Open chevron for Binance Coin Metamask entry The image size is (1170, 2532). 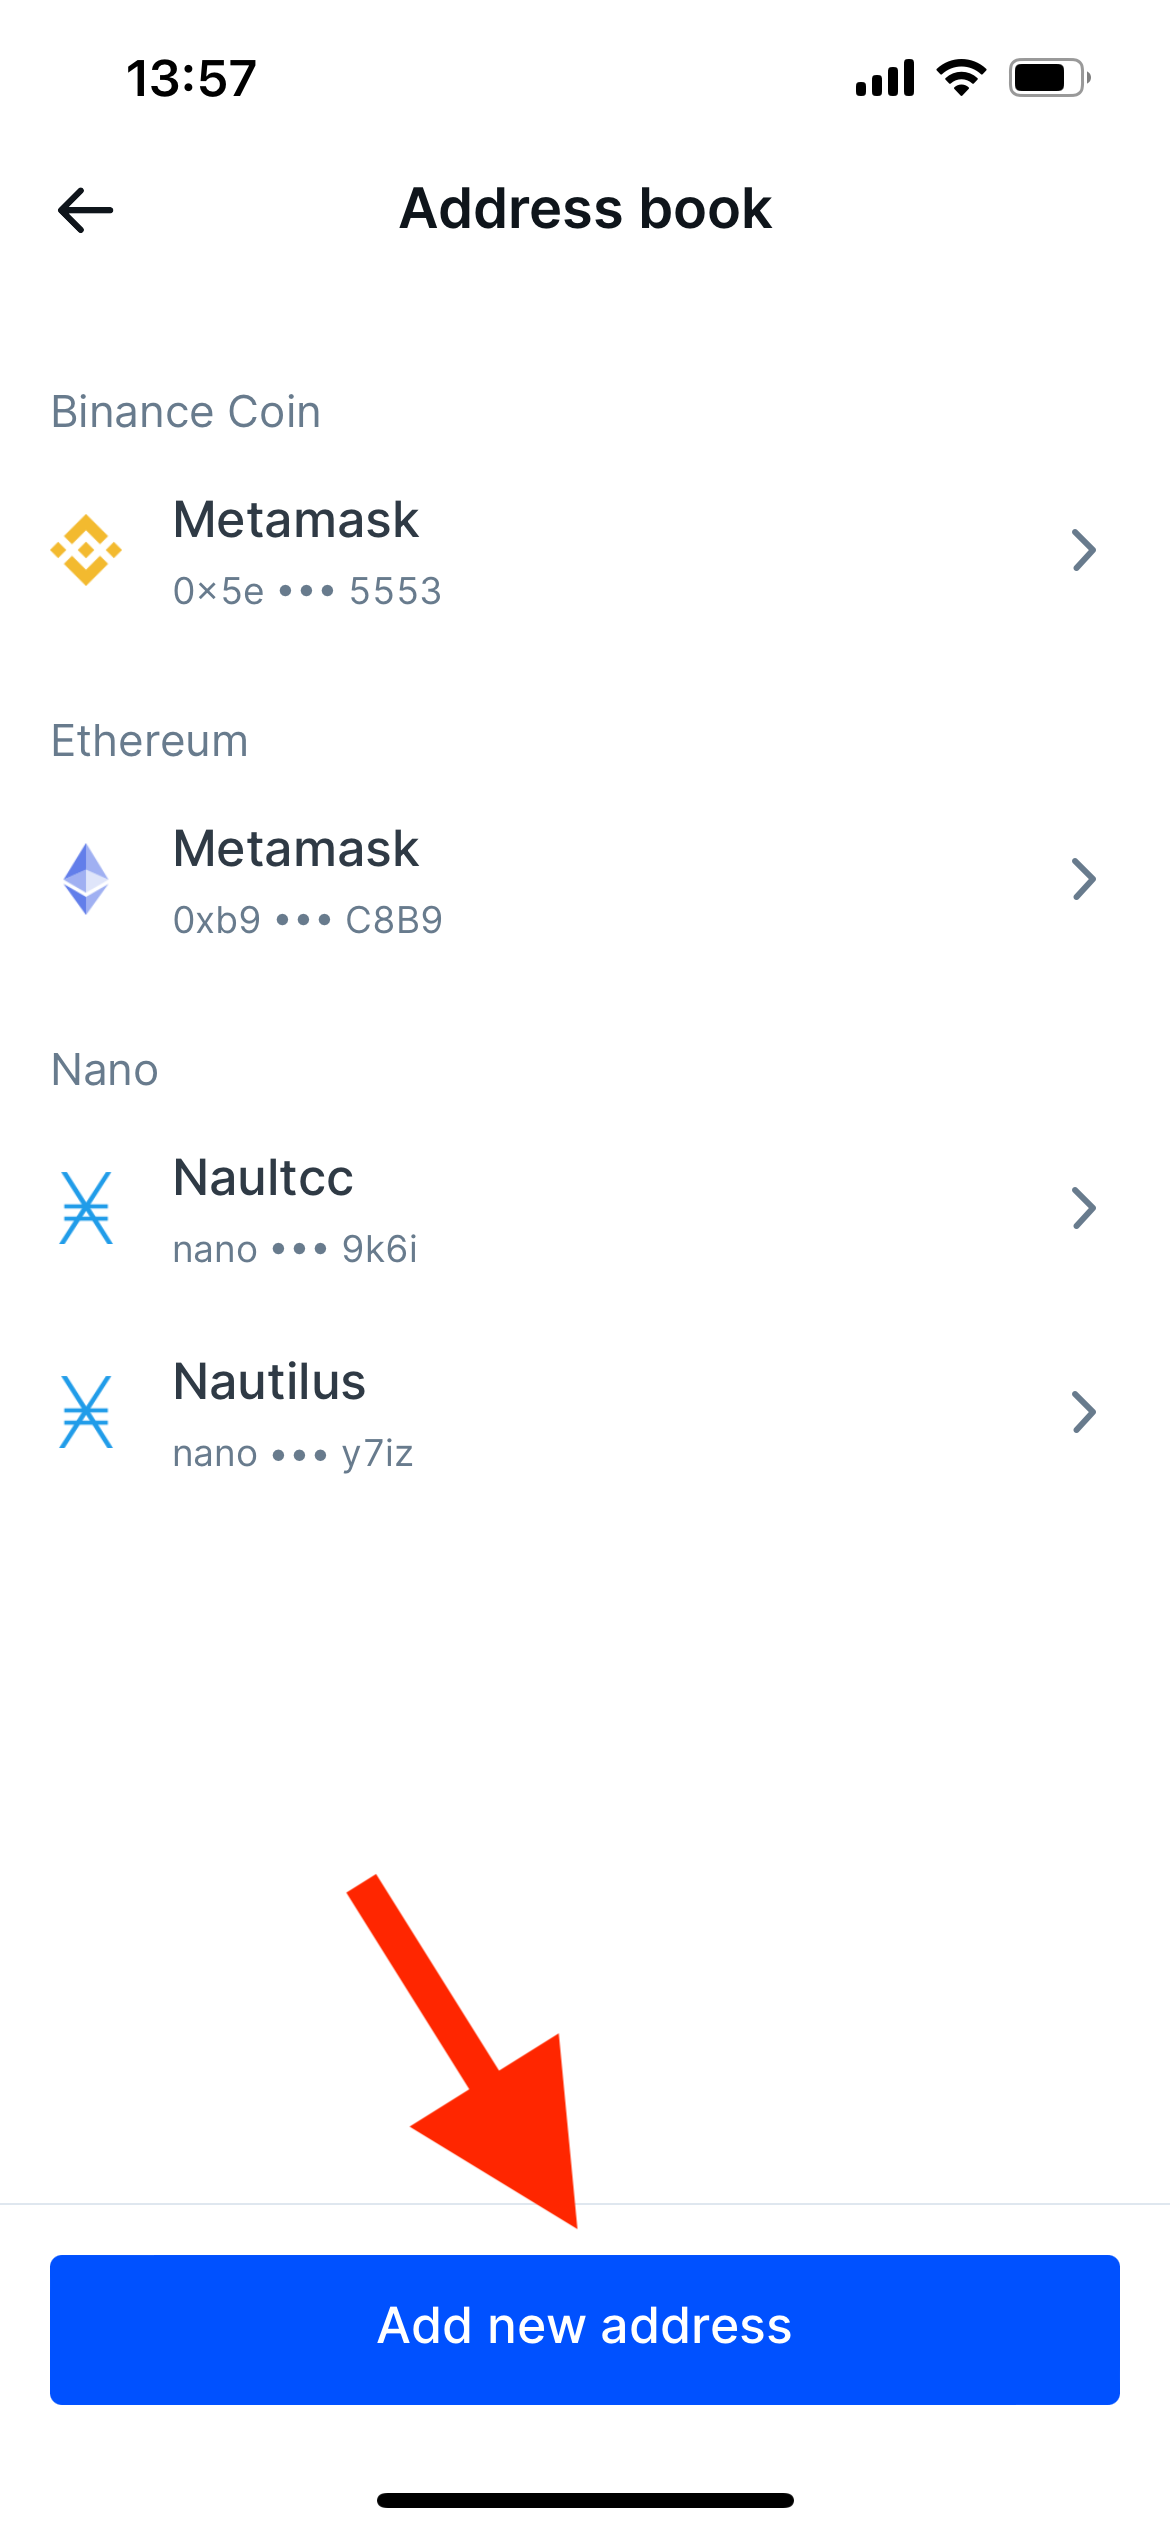click(1084, 550)
